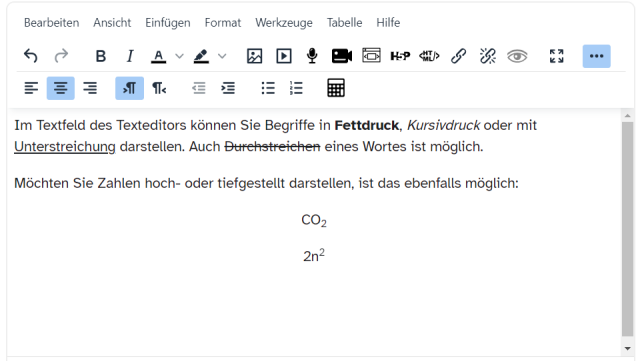Image resolution: width=640 pixels, height=361 pixels.
Task: Enter fullscreen mode with the expand icon
Action: coord(556,56)
